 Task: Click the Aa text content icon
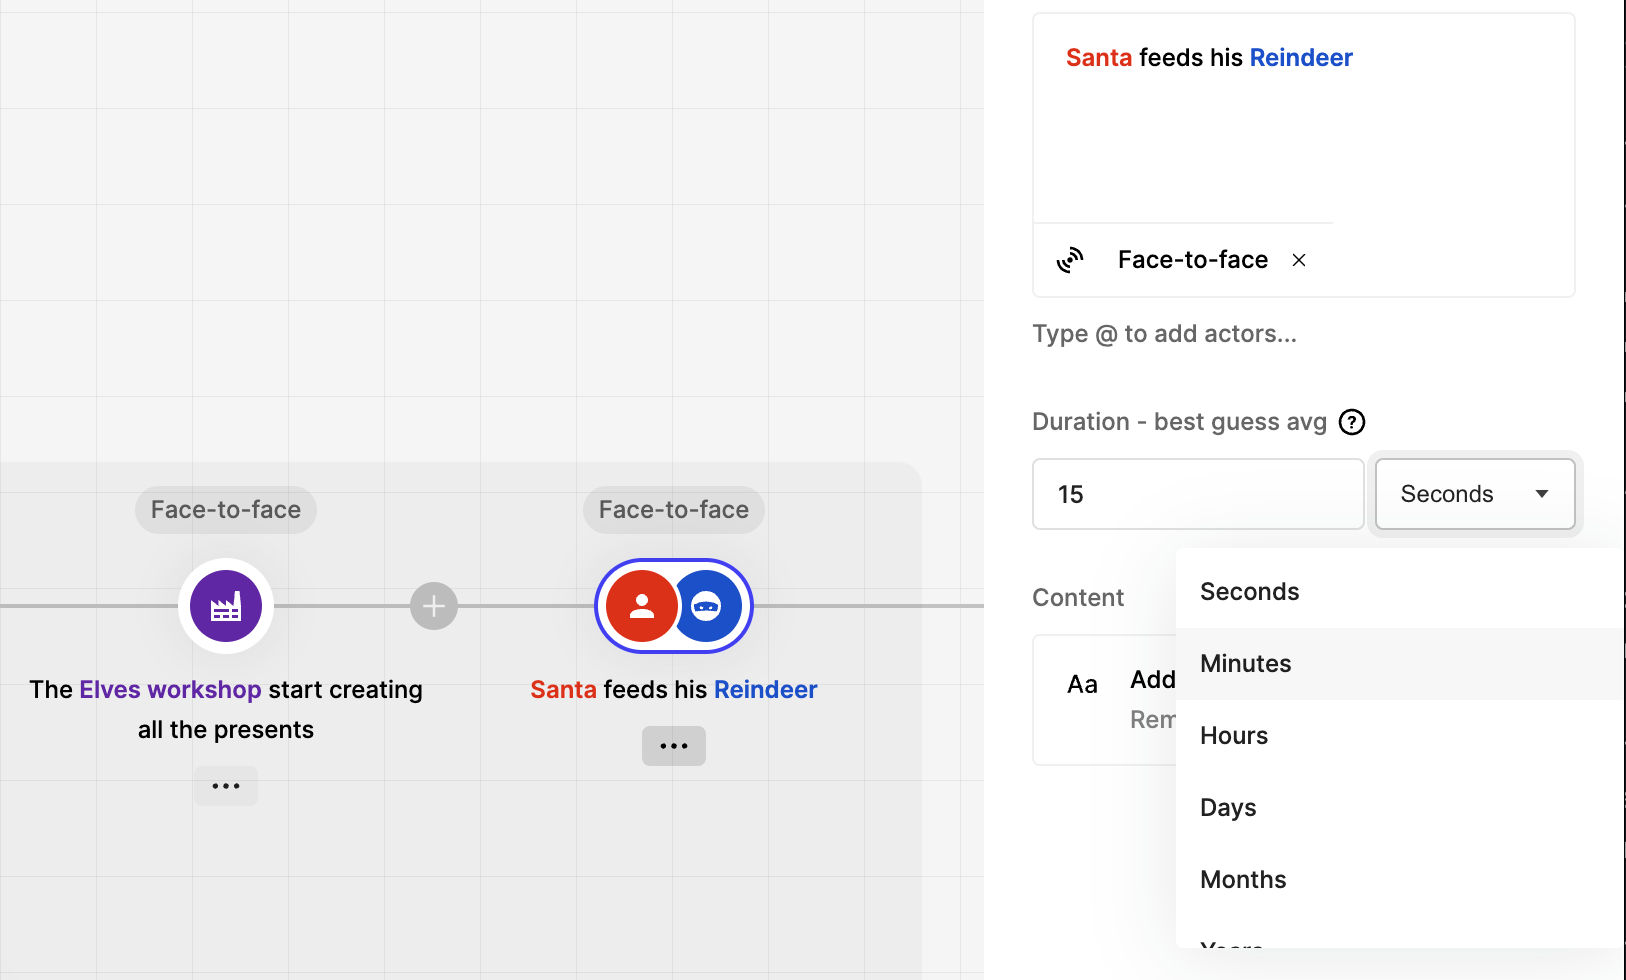click(x=1082, y=684)
